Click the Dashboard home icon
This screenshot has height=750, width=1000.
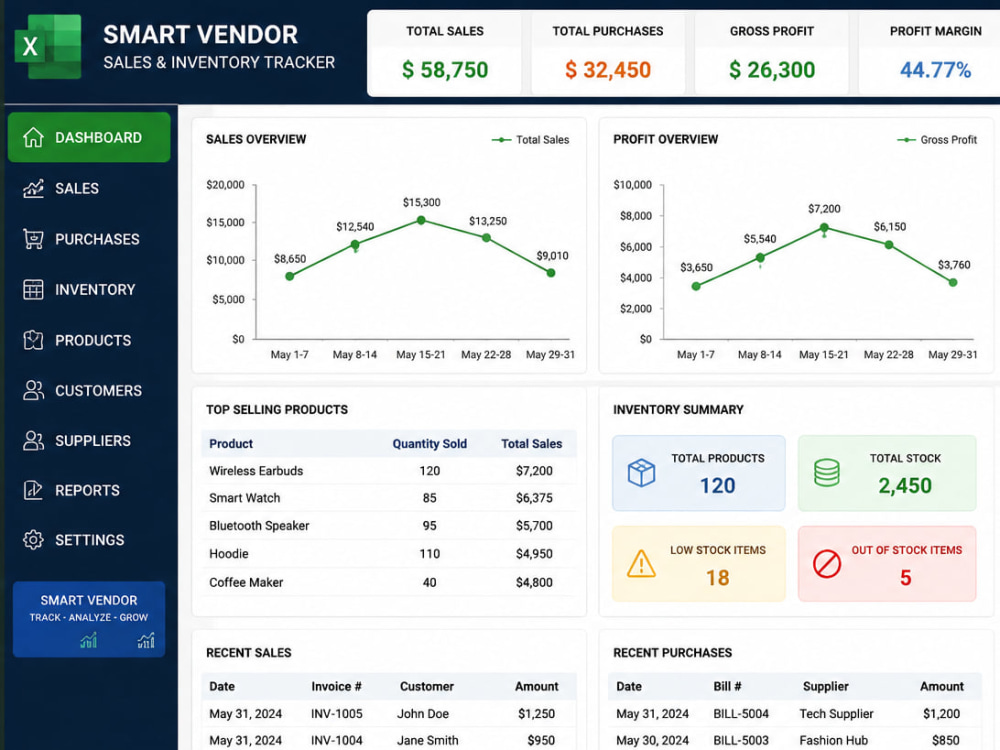[33, 137]
